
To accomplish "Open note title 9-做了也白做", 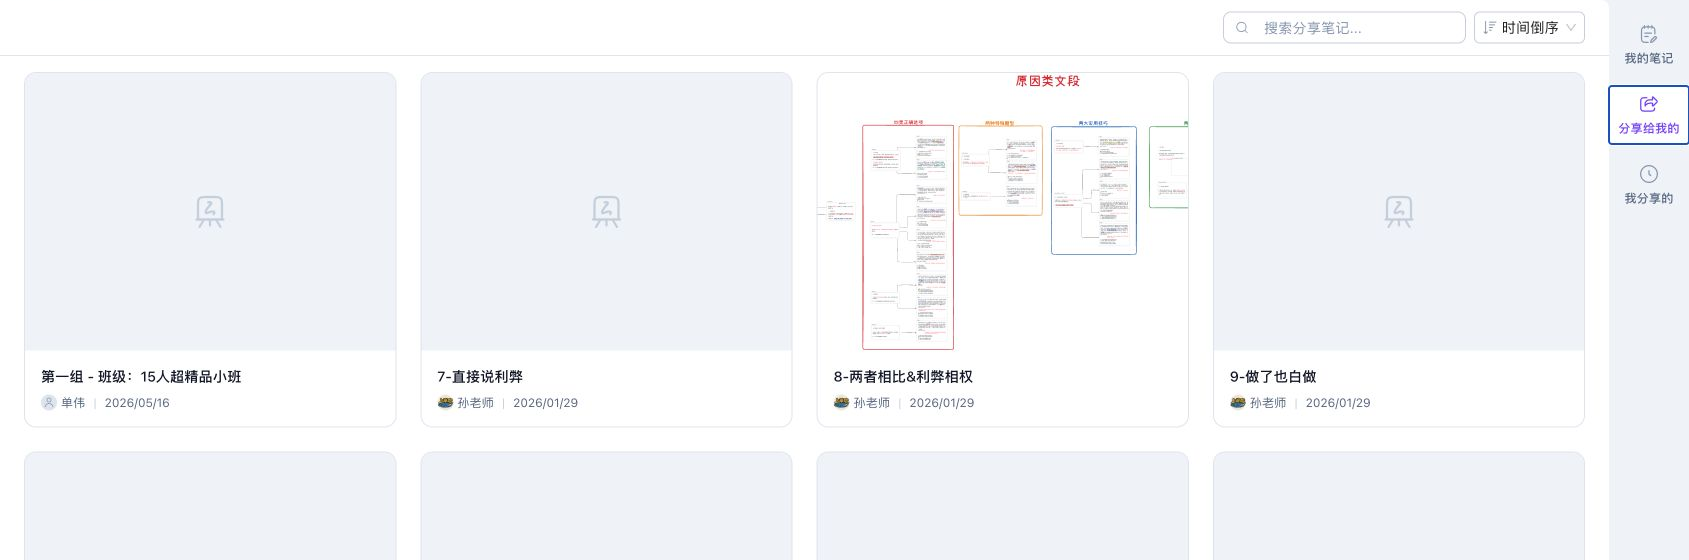I will [x=1273, y=377].
